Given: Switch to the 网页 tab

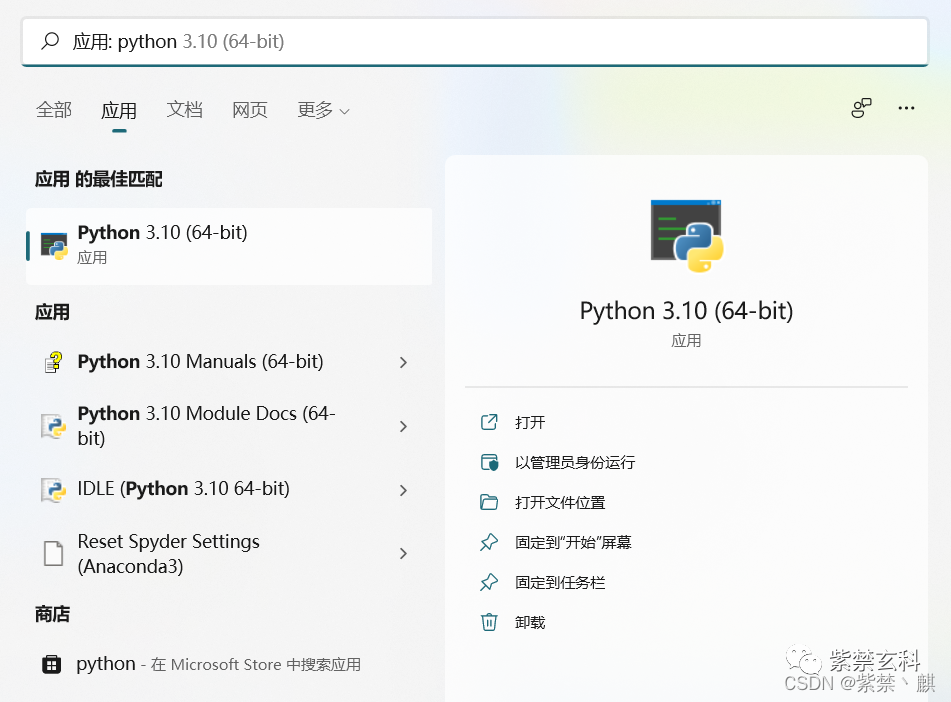Looking at the screenshot, I should click(x=249, y=110).
